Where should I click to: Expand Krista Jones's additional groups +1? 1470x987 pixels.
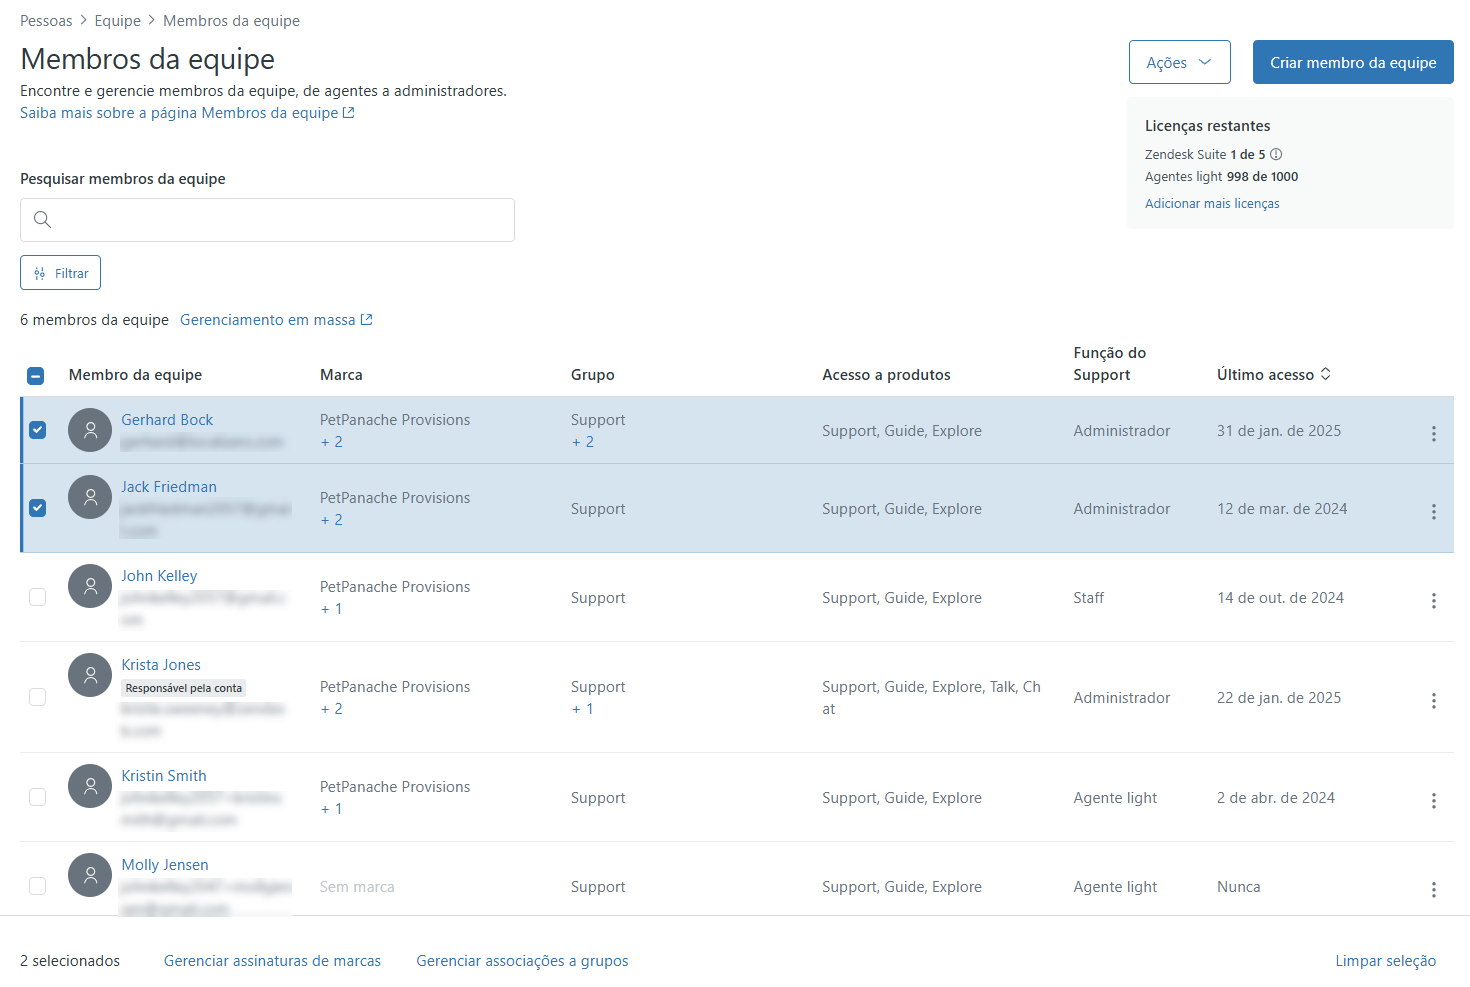pos(583,709)
